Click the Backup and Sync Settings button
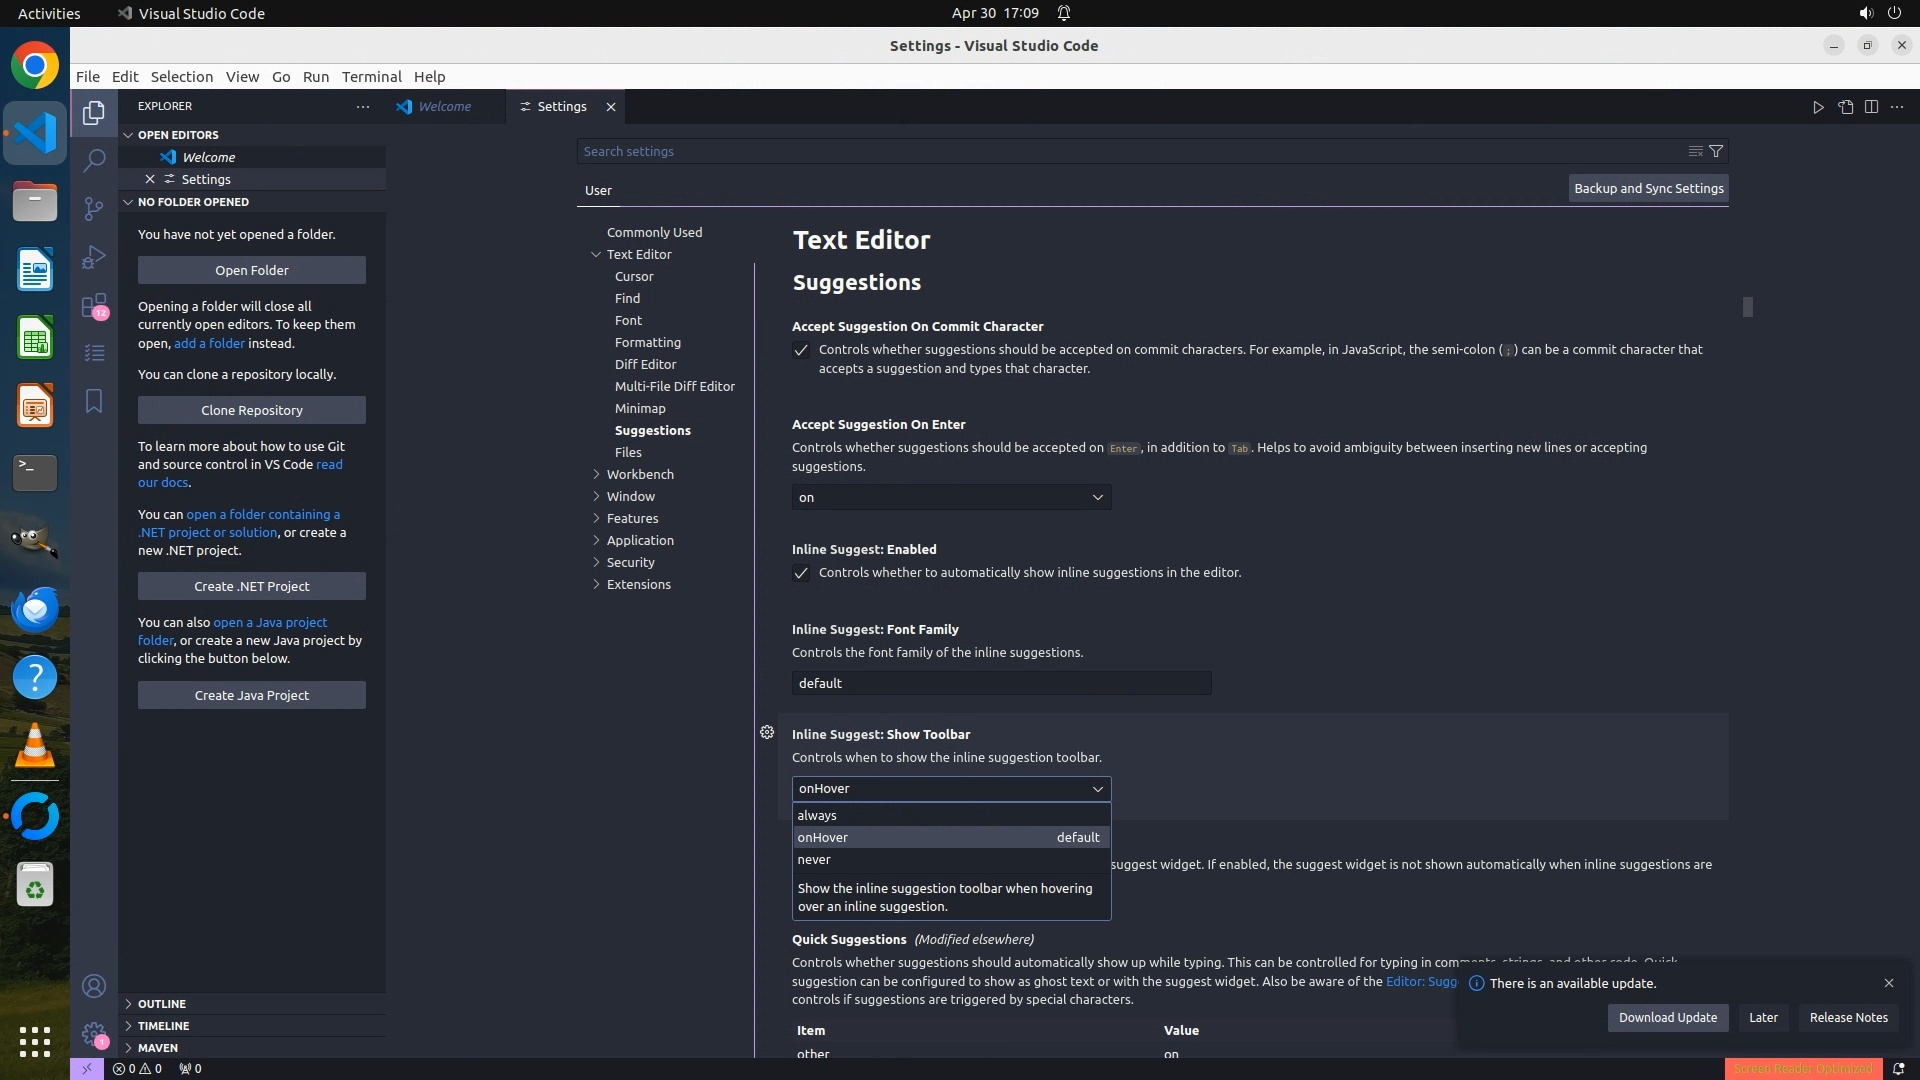1920x1080 pixels. pos(1648,188)
